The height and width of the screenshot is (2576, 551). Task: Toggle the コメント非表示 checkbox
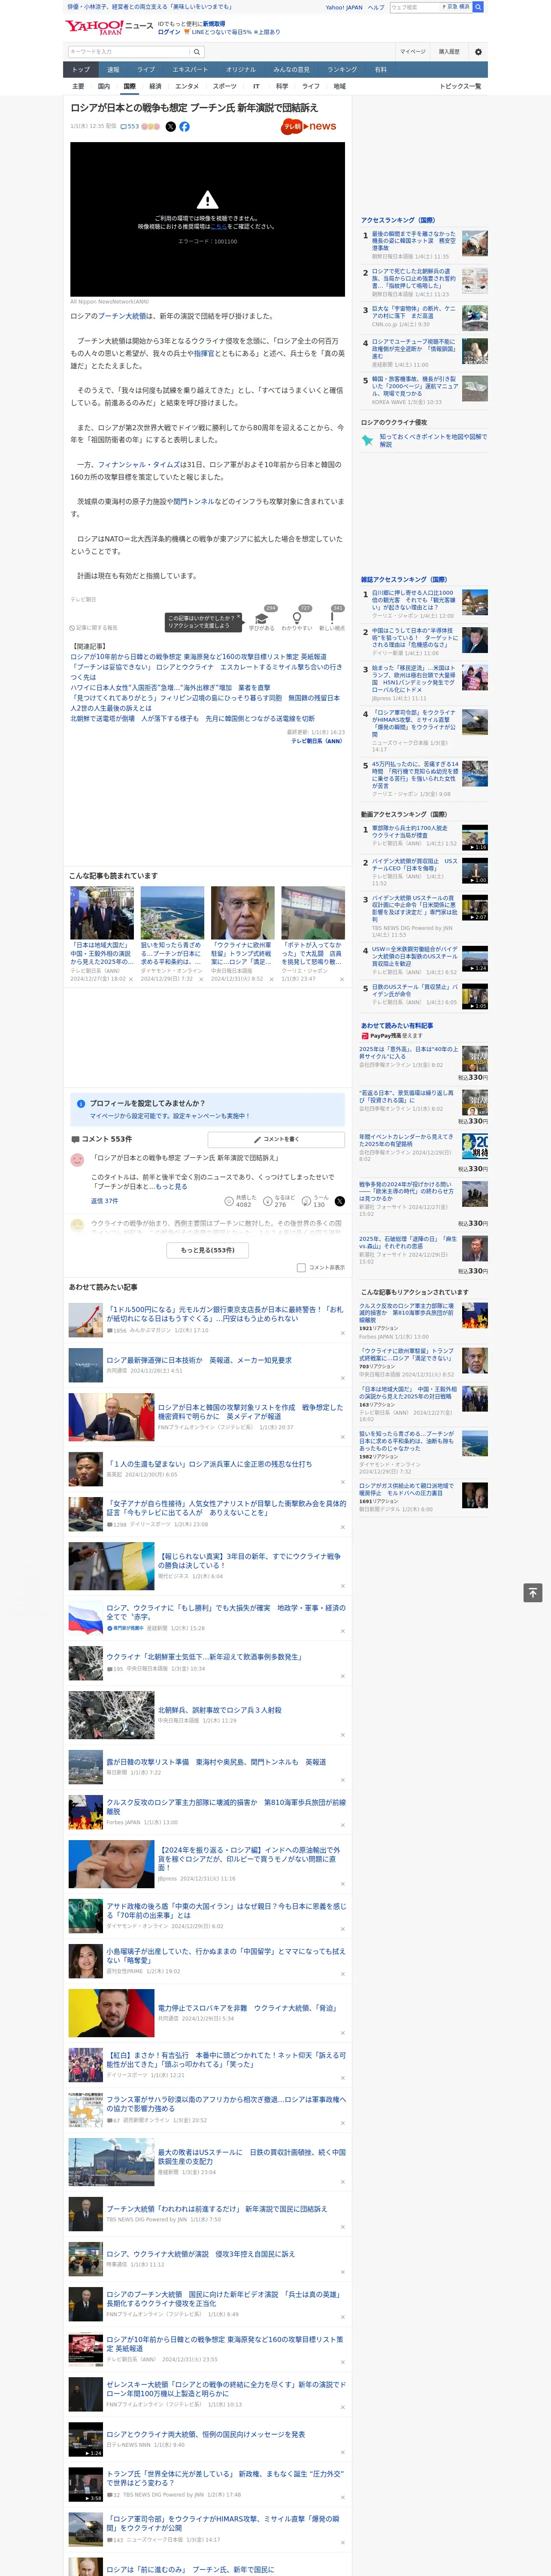[301, 1268]
